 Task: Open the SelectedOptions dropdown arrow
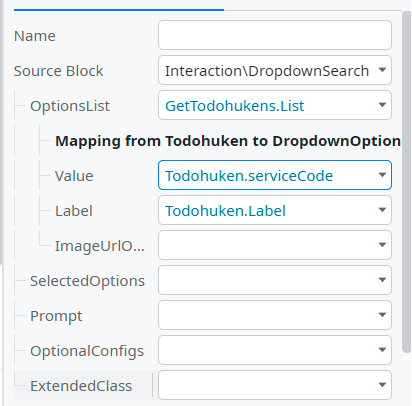pos(382,280)
